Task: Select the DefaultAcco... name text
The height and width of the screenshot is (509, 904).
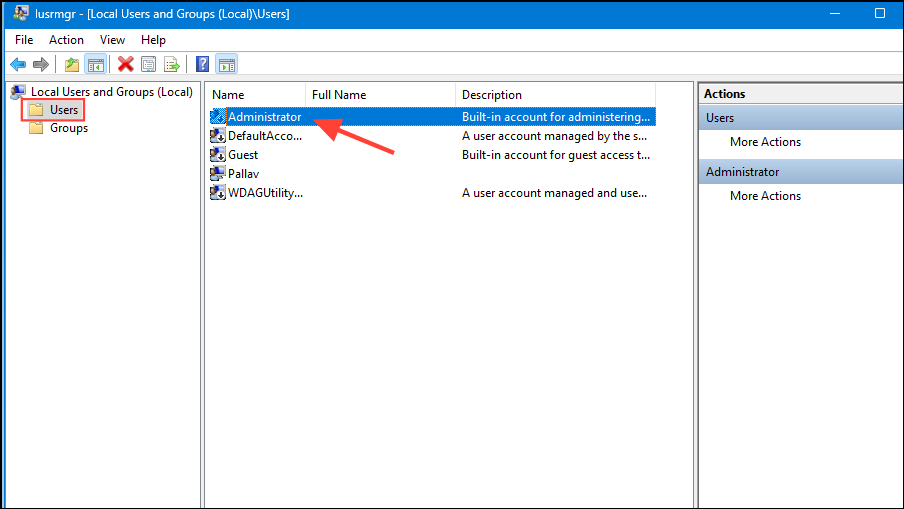Action: coord(265,136)
